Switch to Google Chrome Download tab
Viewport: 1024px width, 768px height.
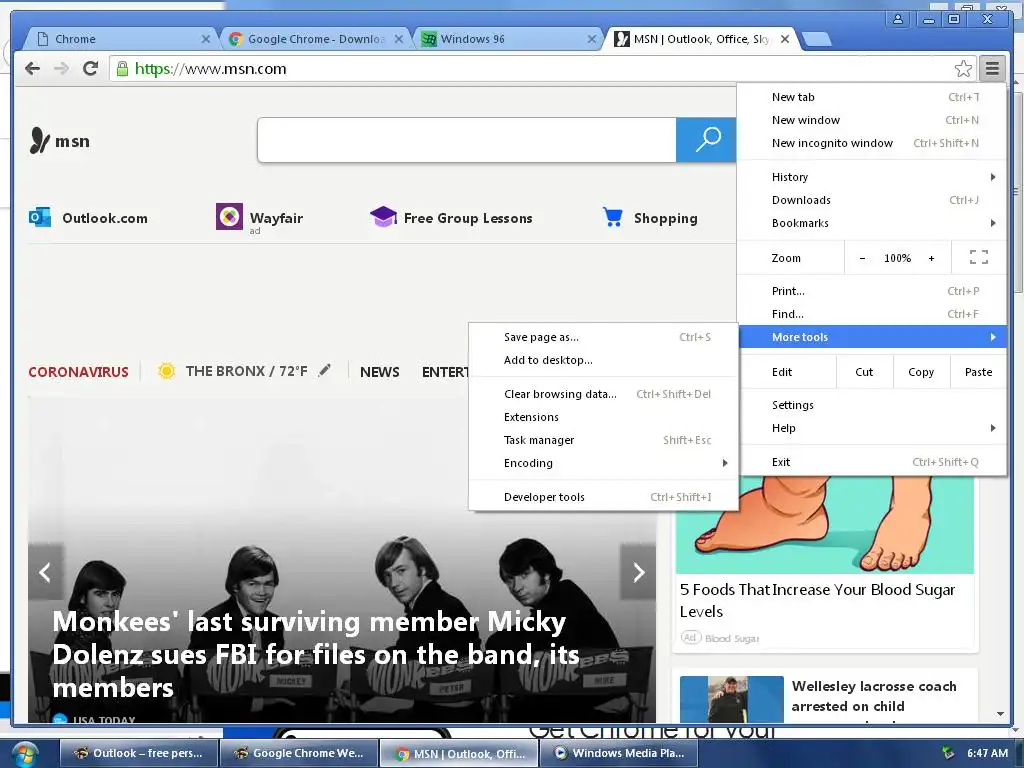point(315,39)
